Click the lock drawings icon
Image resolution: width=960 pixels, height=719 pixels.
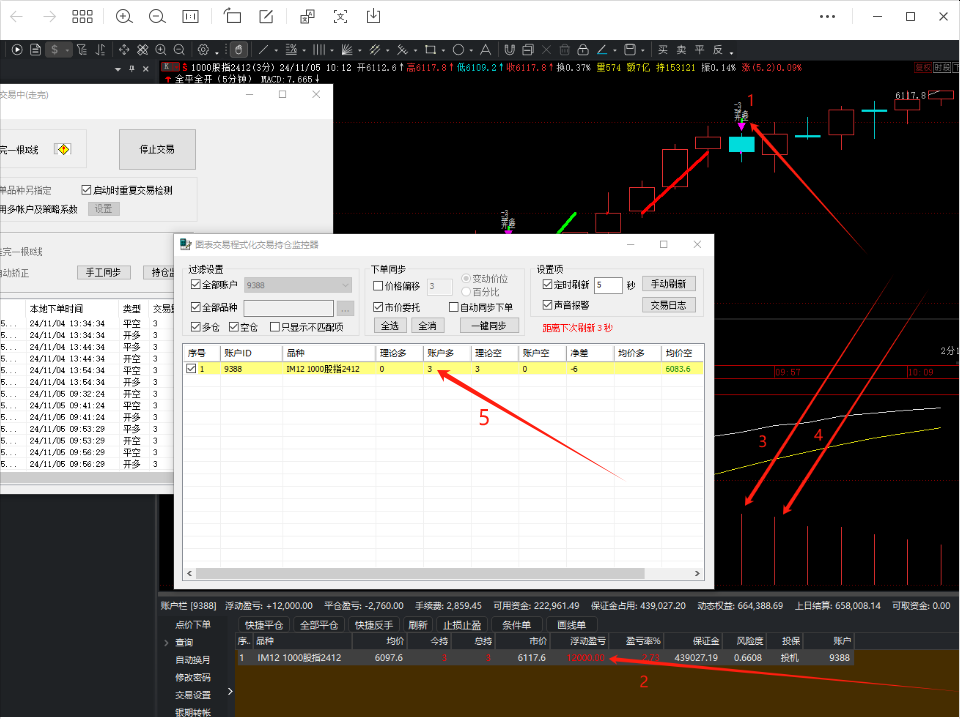click(583, 50)
